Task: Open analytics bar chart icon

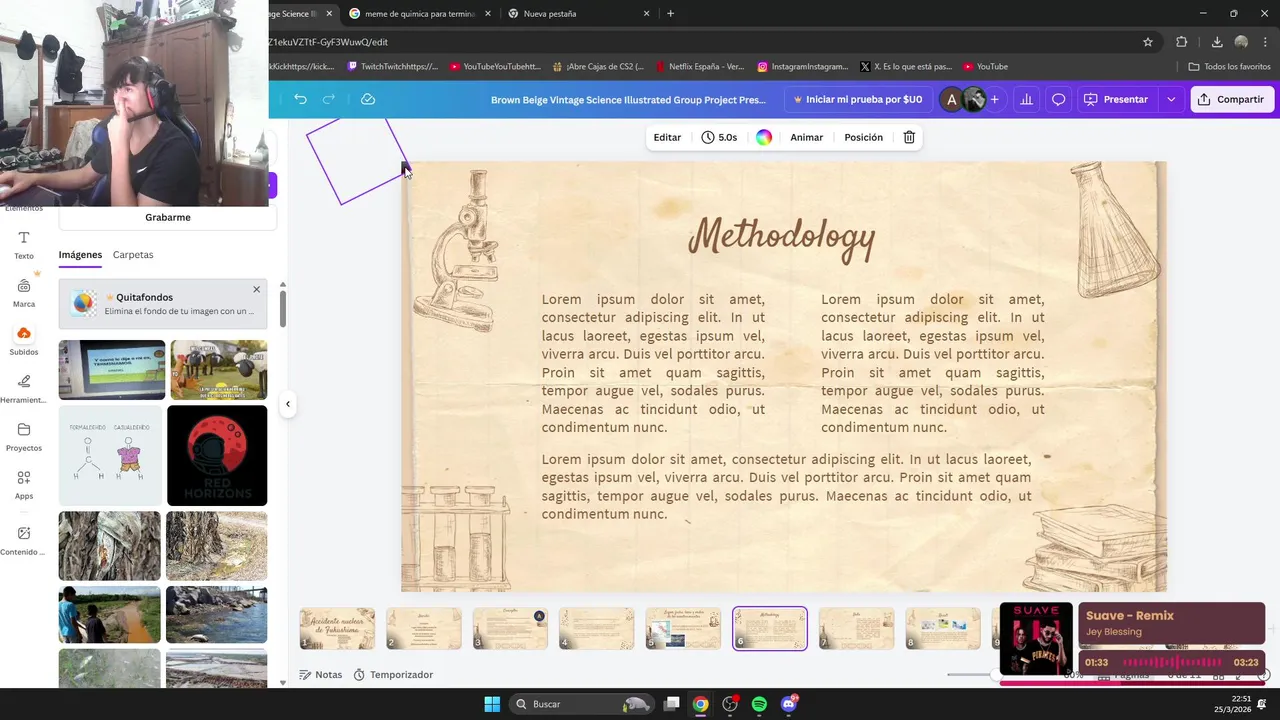Action: (x=1026, y=99)
